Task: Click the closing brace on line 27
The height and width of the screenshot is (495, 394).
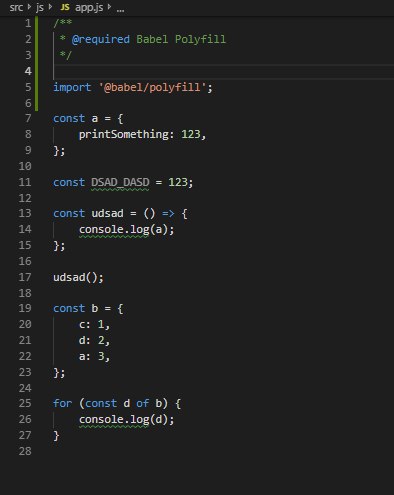Action: (56, 436)
